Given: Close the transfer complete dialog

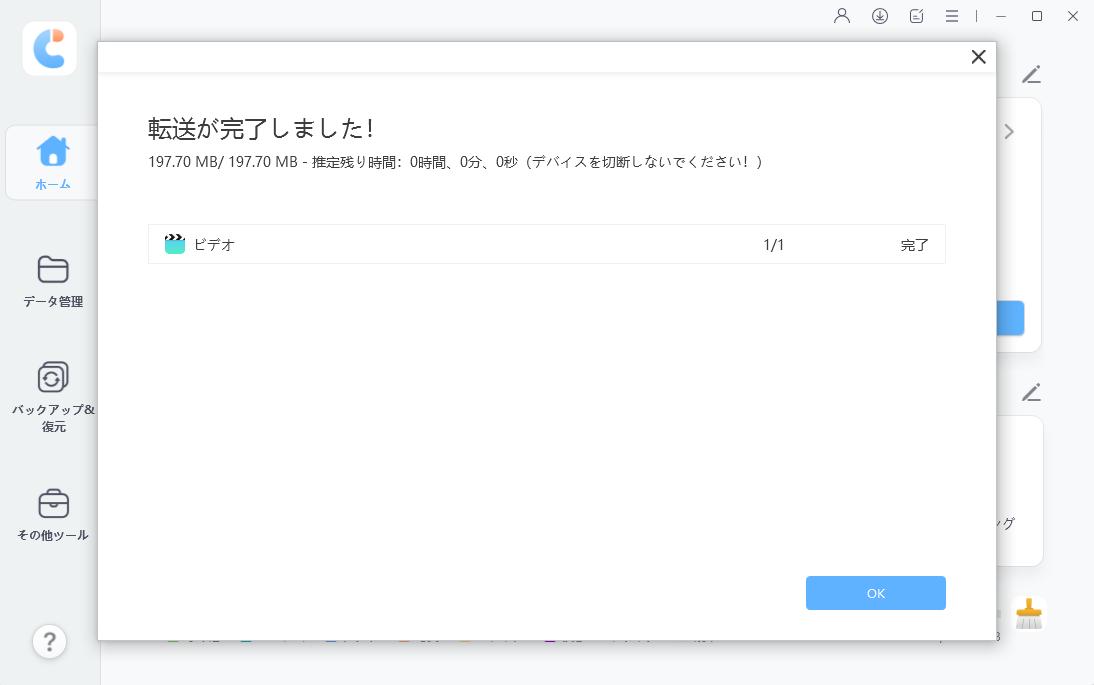Looking at the screenshot, I should coord(978,57).
